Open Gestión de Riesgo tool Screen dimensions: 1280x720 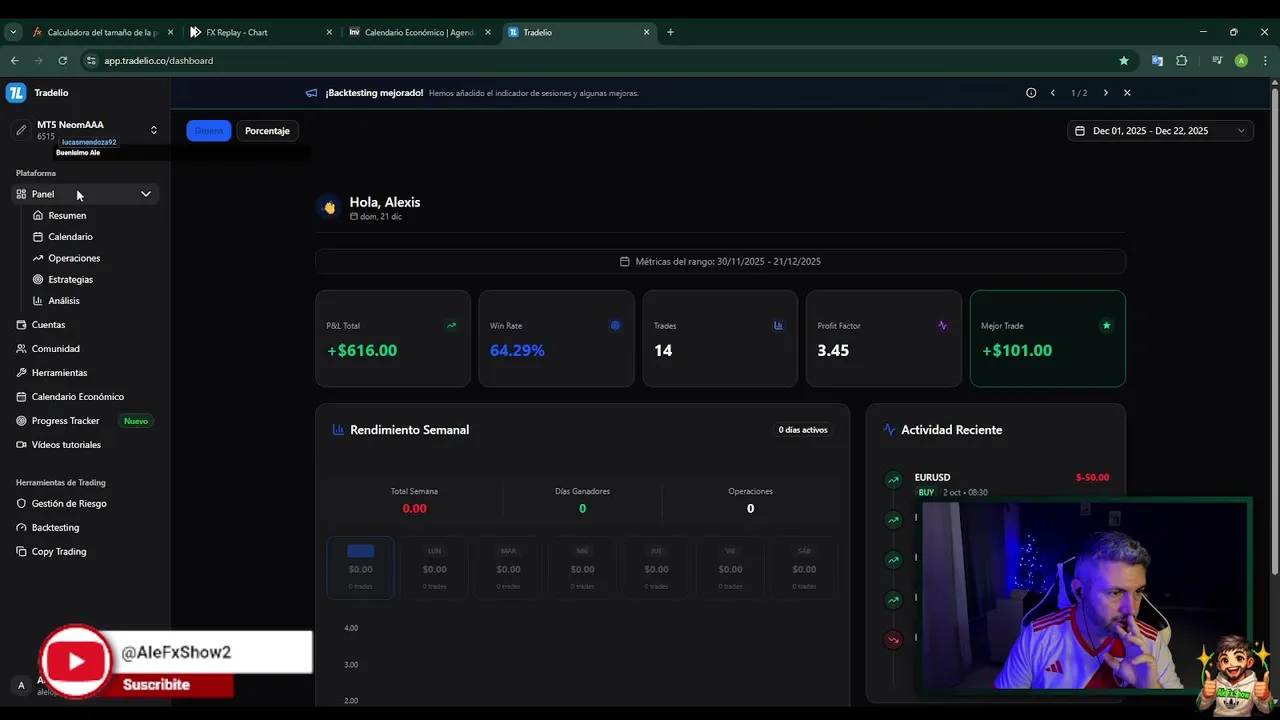(69, 504)
